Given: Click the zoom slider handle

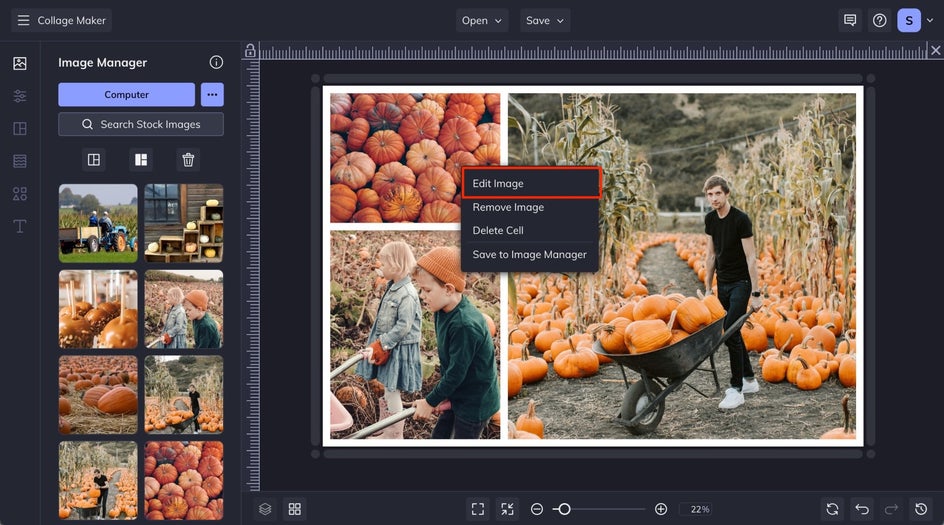Looking at the screenshot, I should click(564, 509).
